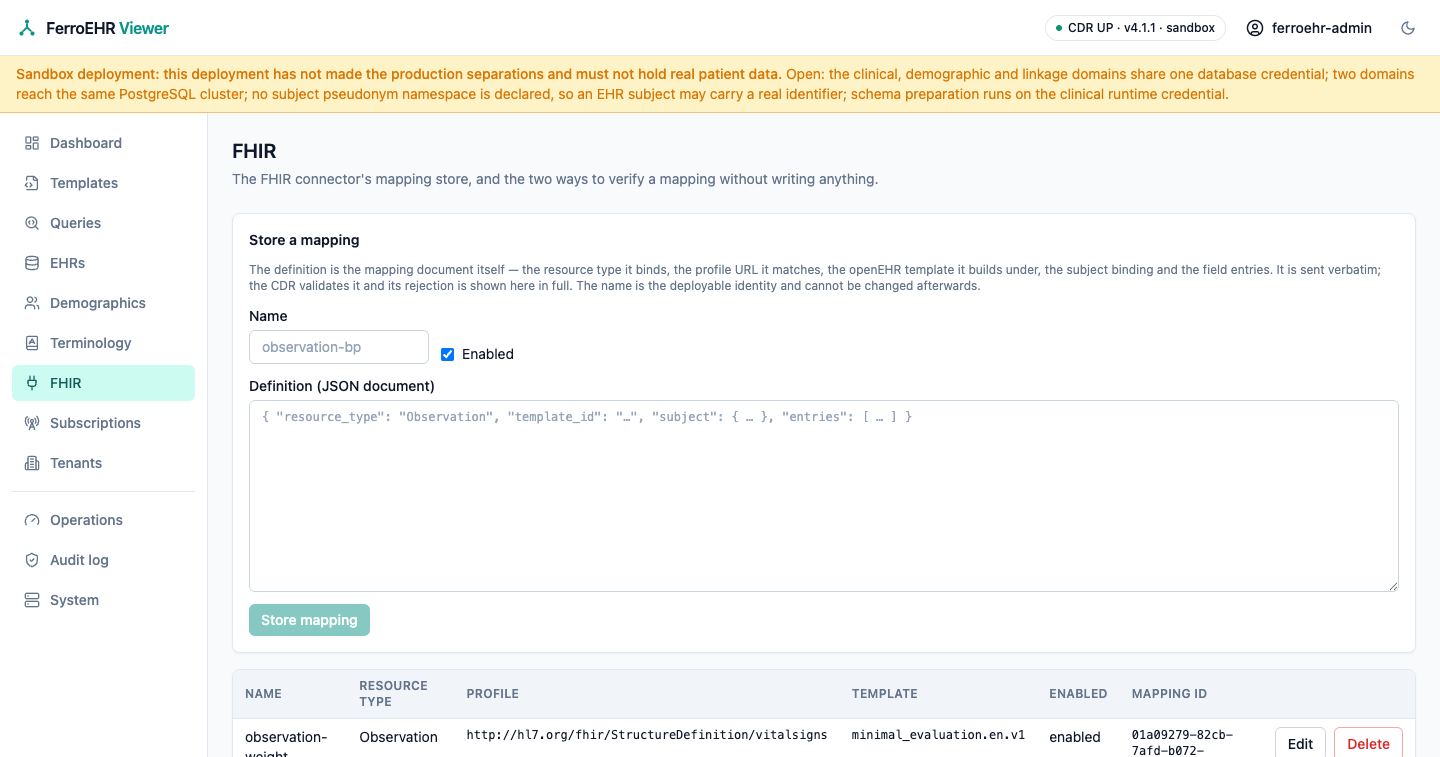Image resolution: width=1440 pixels, height=757 pixels.
Task: Click the mapping ID value starting 01a09279
Action: (x=1182, y=743)
